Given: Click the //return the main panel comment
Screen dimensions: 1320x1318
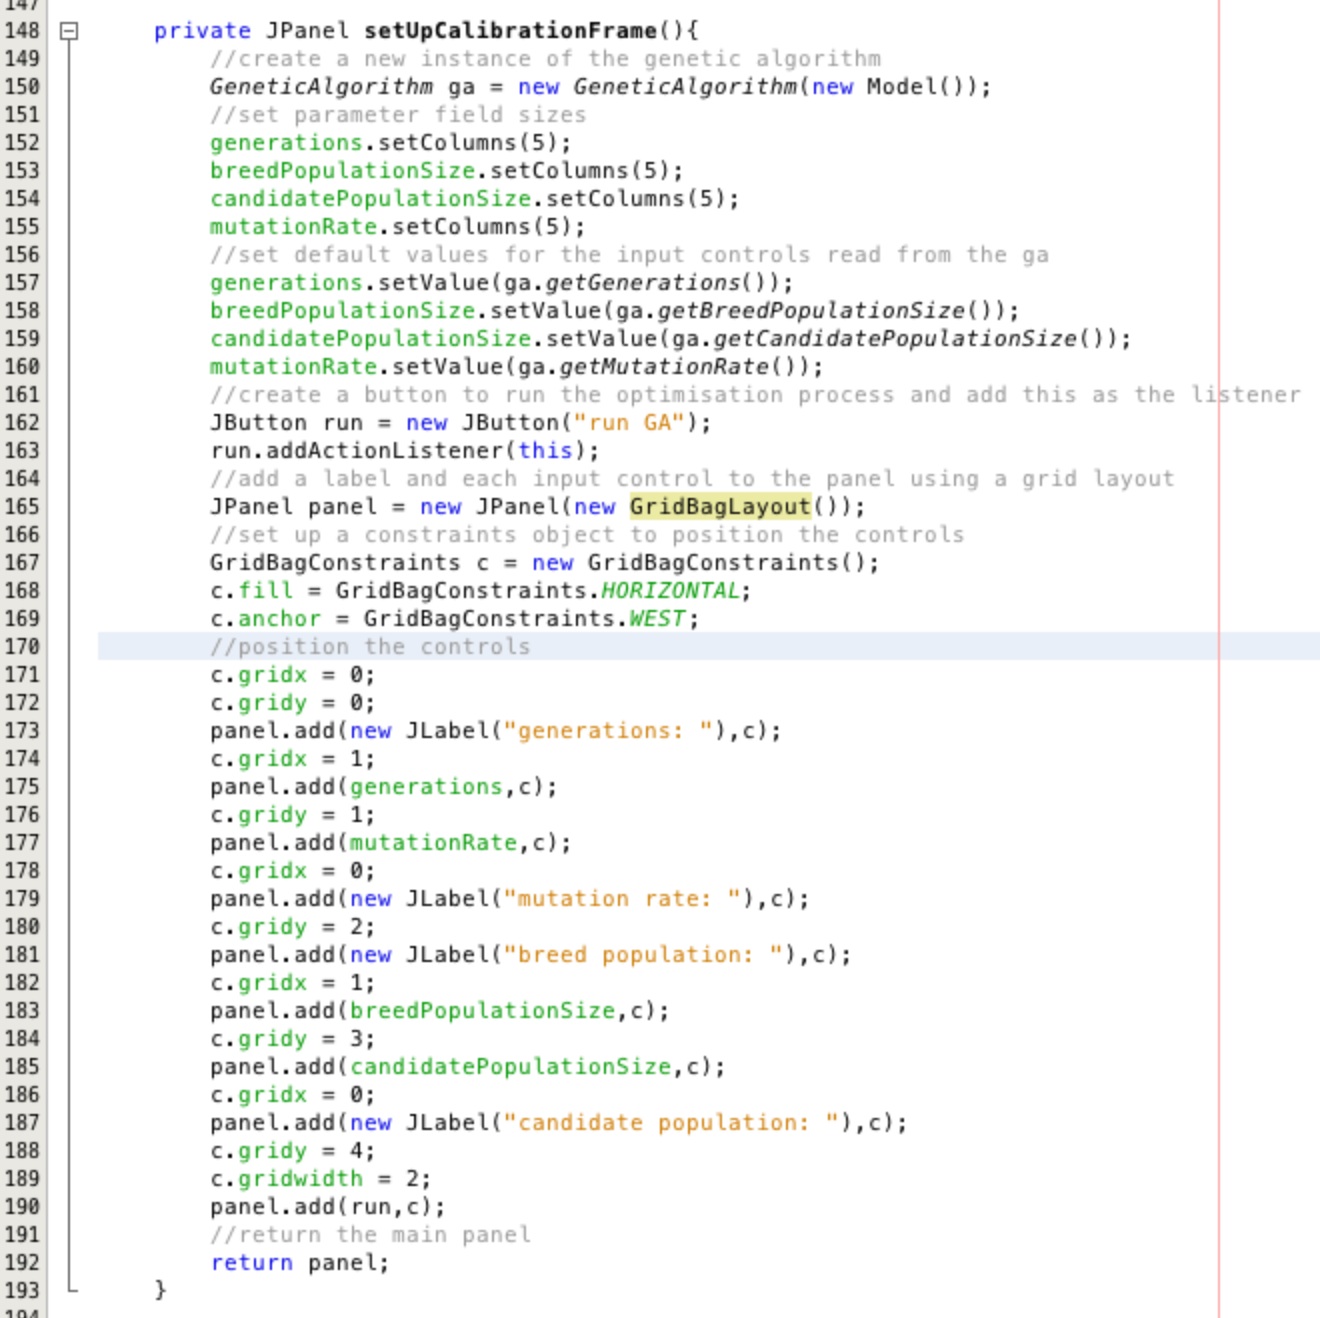Looking at the screenshot, I should (370, 1235).
